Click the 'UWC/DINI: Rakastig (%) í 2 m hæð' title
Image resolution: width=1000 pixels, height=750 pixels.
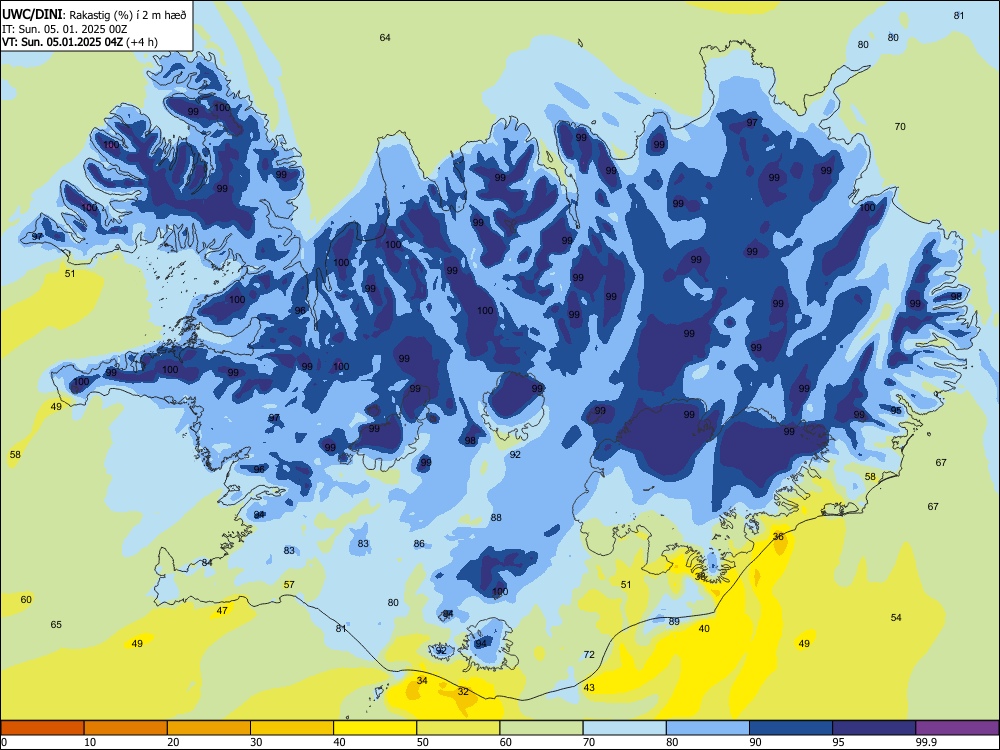pos(94,15)
